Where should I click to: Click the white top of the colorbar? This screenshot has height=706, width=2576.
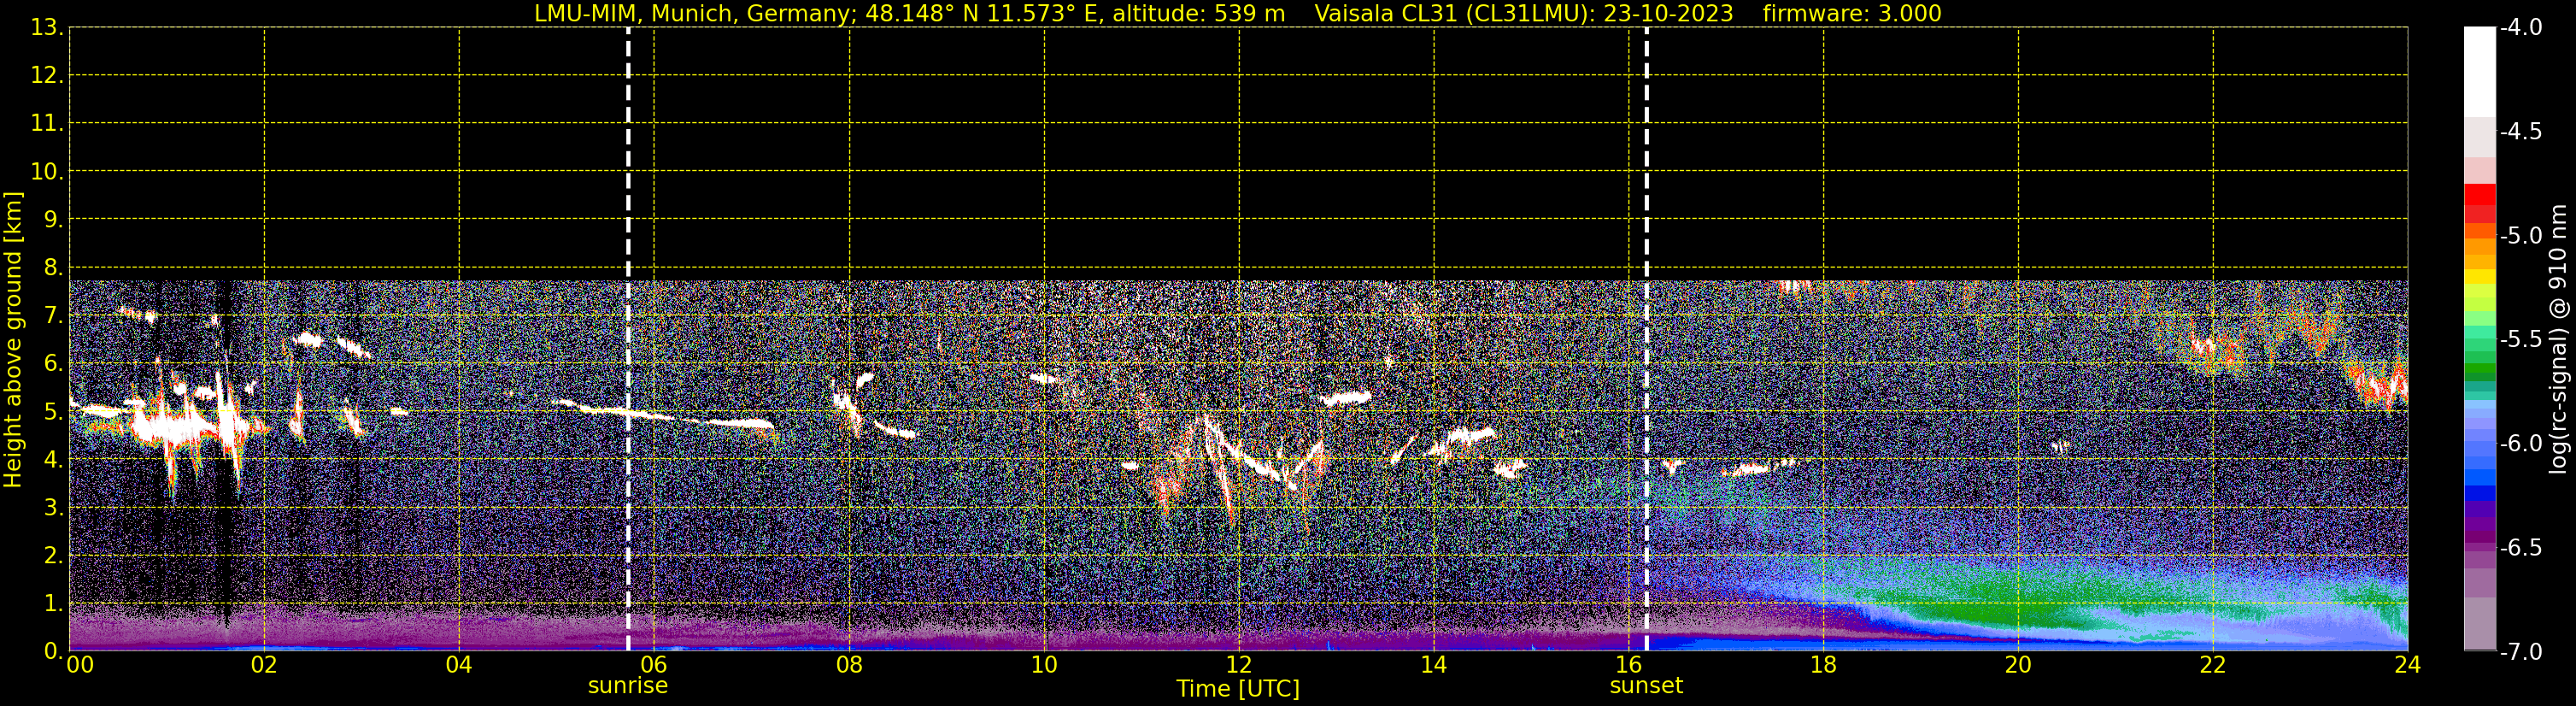[x=2479, y=72]
